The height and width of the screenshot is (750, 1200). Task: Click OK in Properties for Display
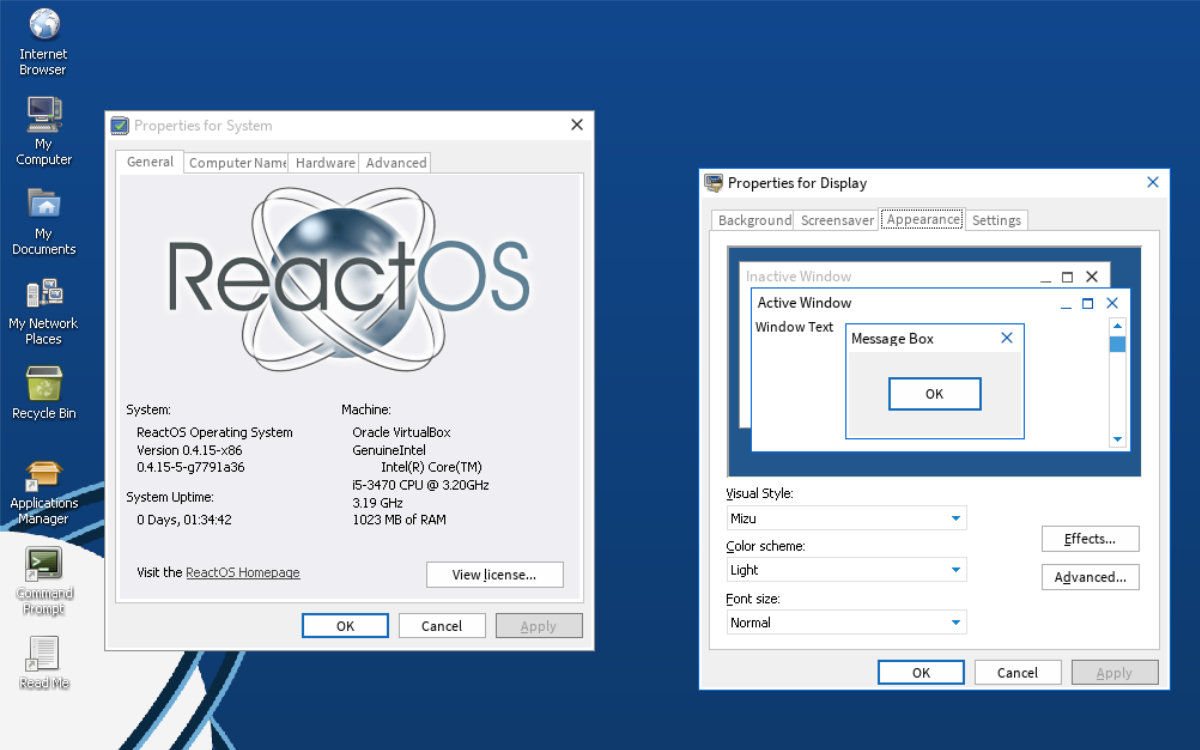[x=921, y=673]
